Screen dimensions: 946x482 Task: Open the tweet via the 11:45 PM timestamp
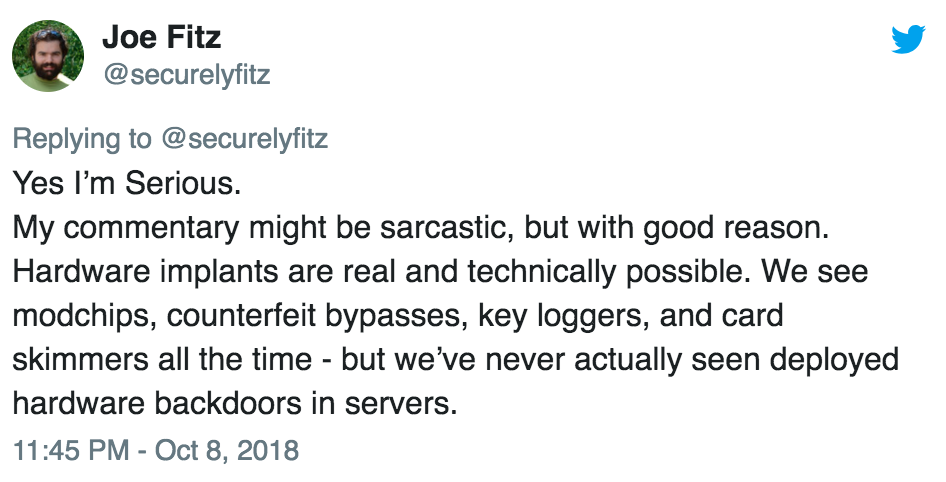tap(71, 450)
